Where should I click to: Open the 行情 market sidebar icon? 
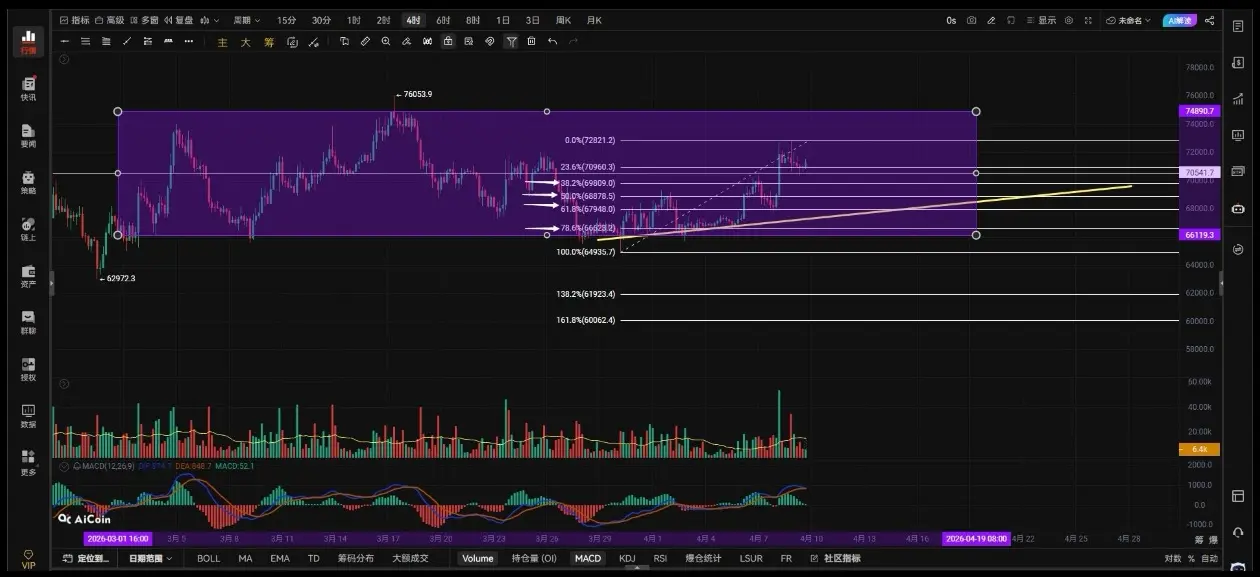tap(28, 41)
